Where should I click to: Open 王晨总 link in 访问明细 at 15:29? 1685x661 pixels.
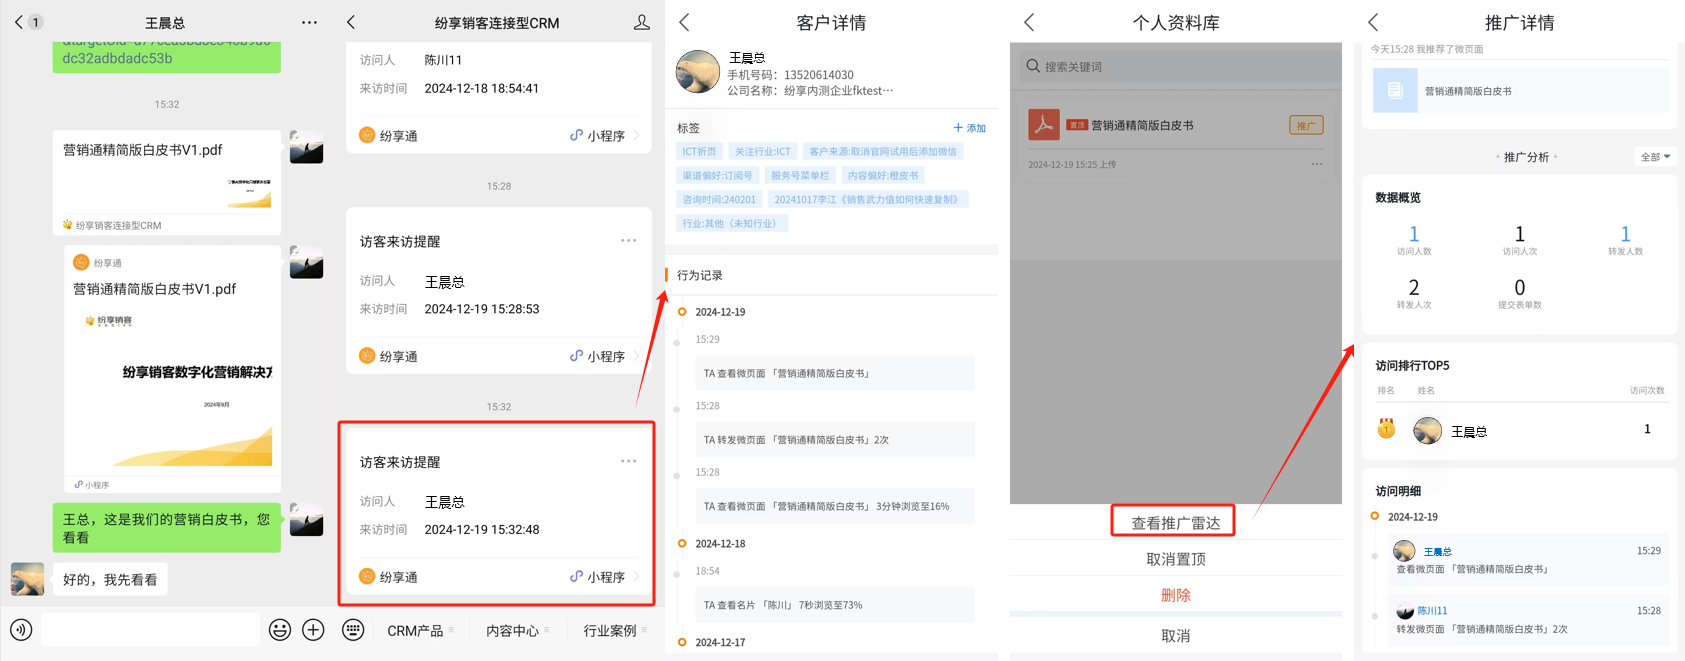point(1437,551)
